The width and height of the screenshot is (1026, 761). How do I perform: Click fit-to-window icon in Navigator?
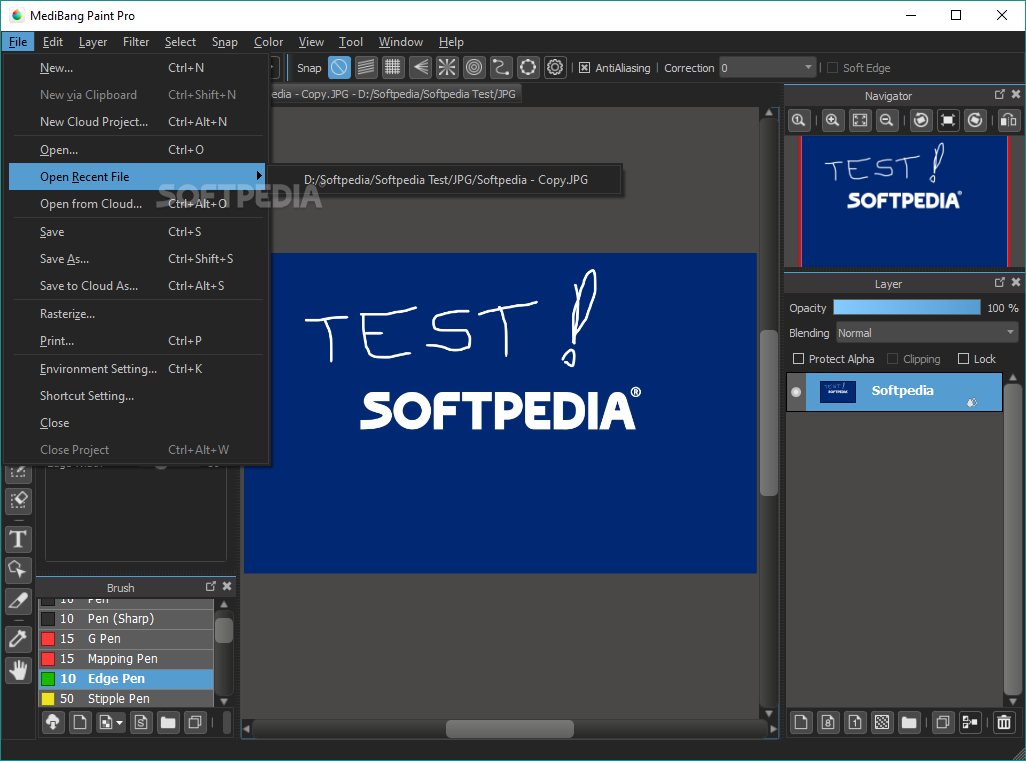click(860, 120)
